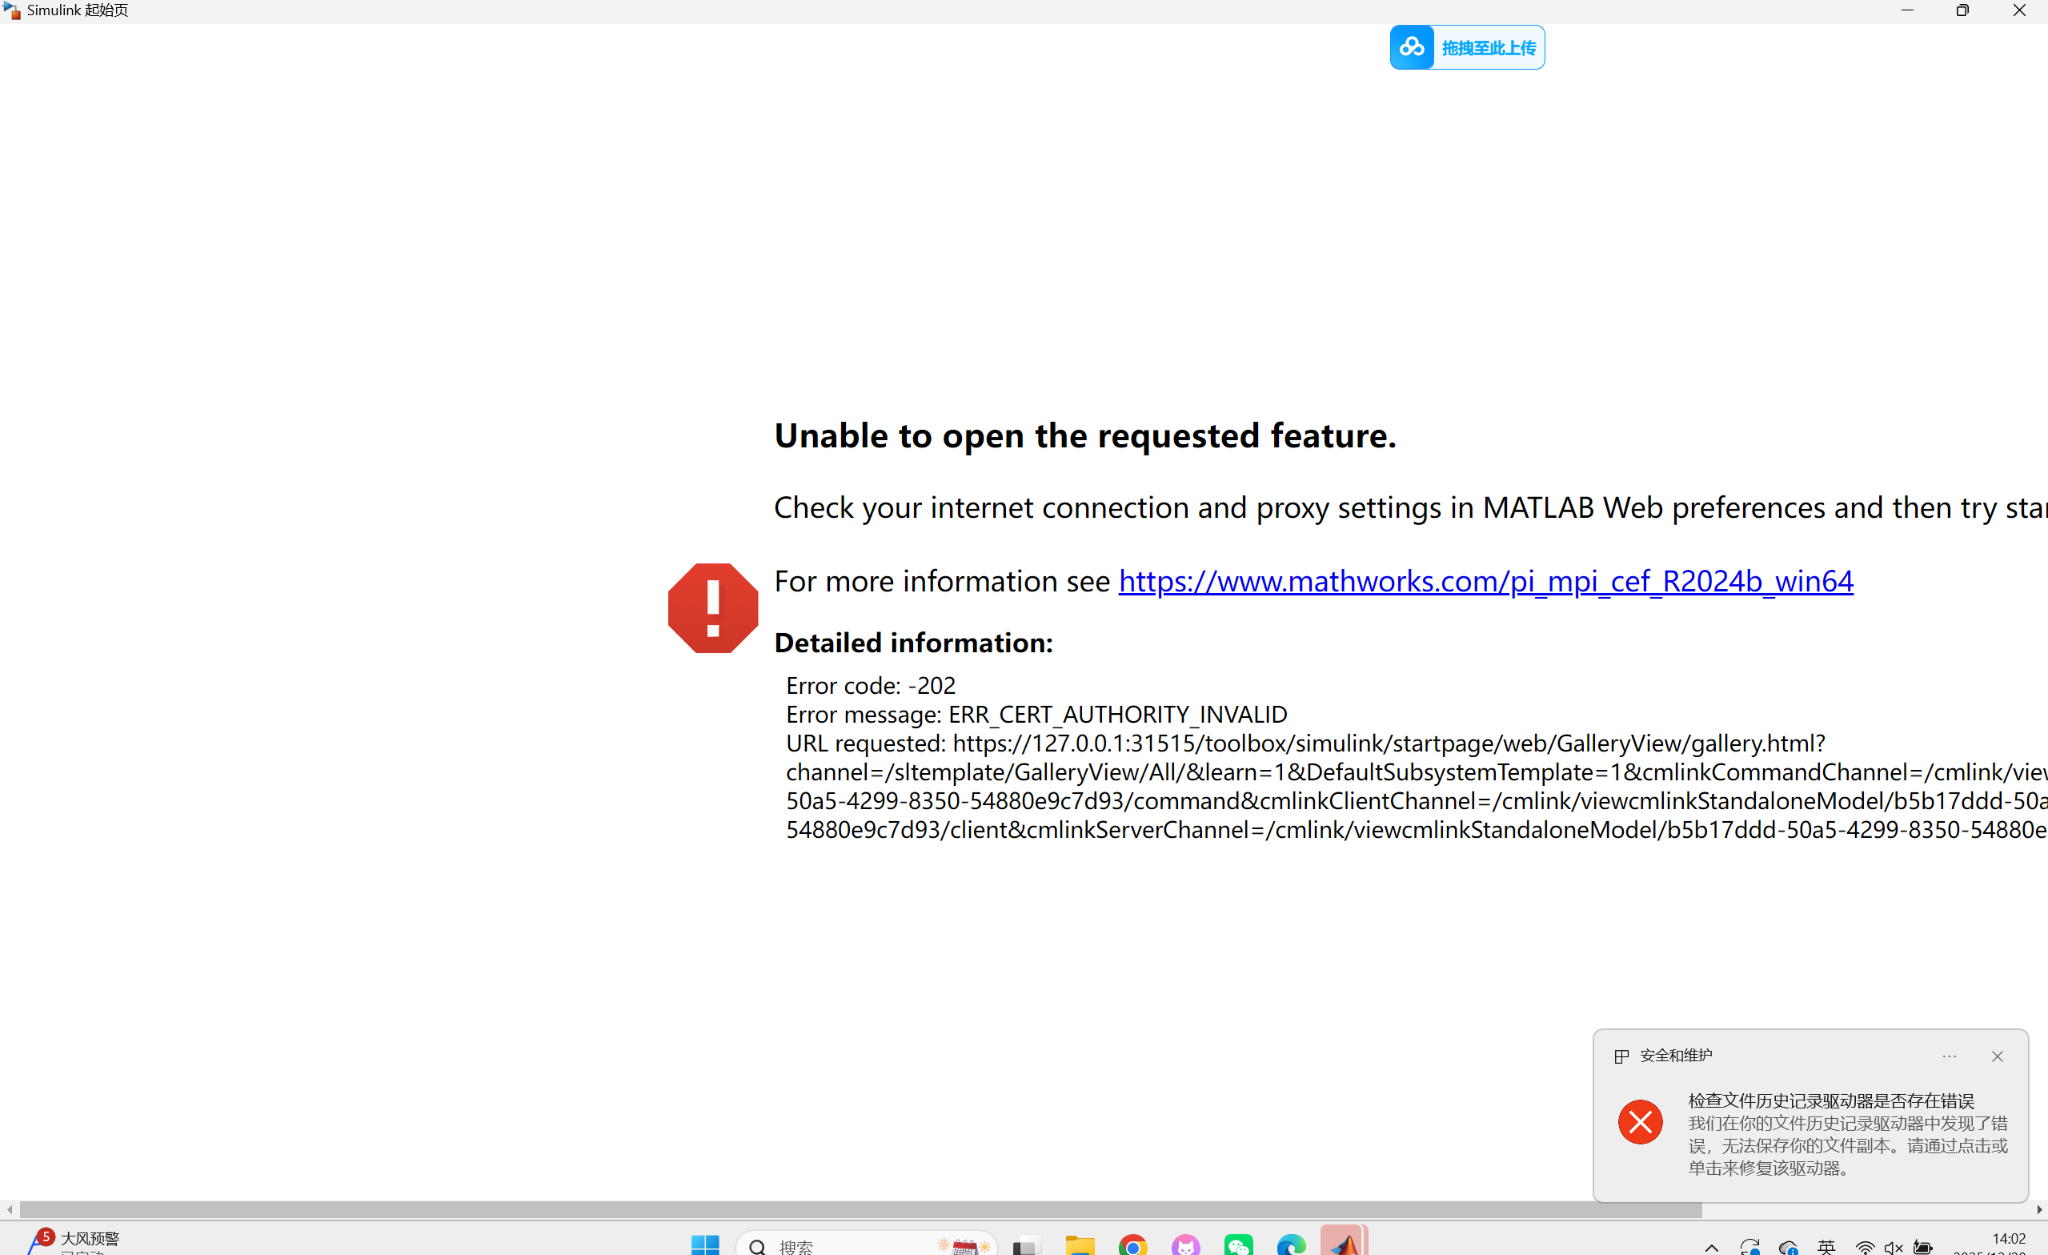Open Microsoft Edge from taskbar
Image resolution: width=2048 pixels, height=1255 pixels.
[x=1291, y=1245]
